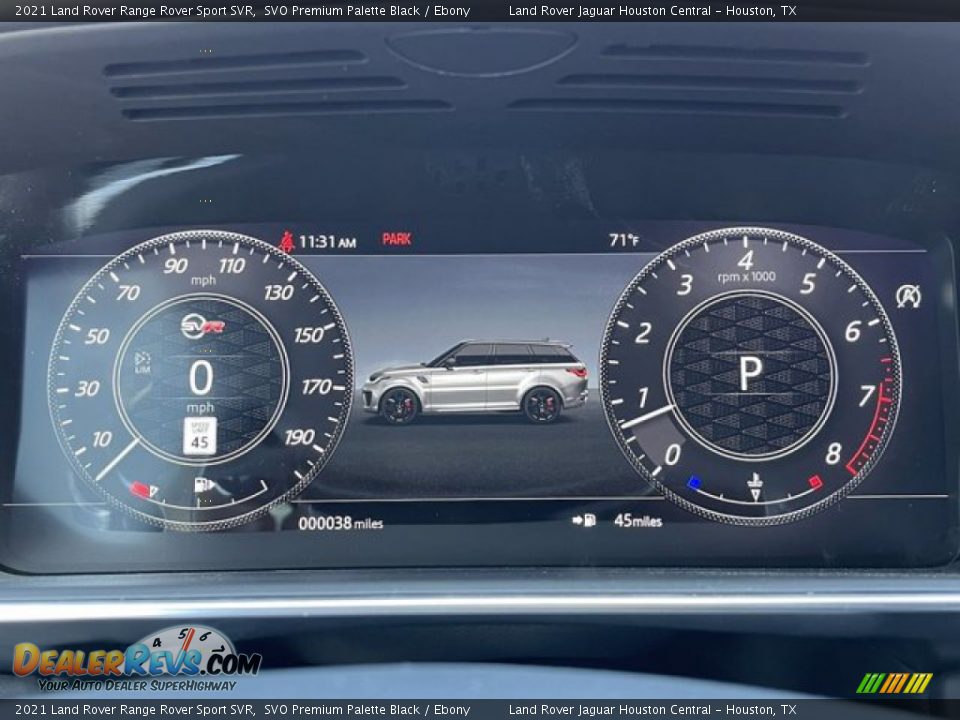The width and height of the screenshot is (960, 720).
Task: Tap the red low-fuel marker
Action: click(140, 489)
